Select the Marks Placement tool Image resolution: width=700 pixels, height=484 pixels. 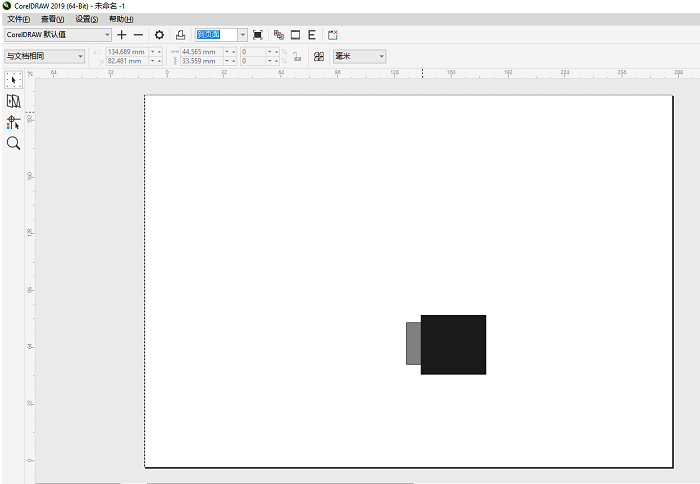click(13, 122)
